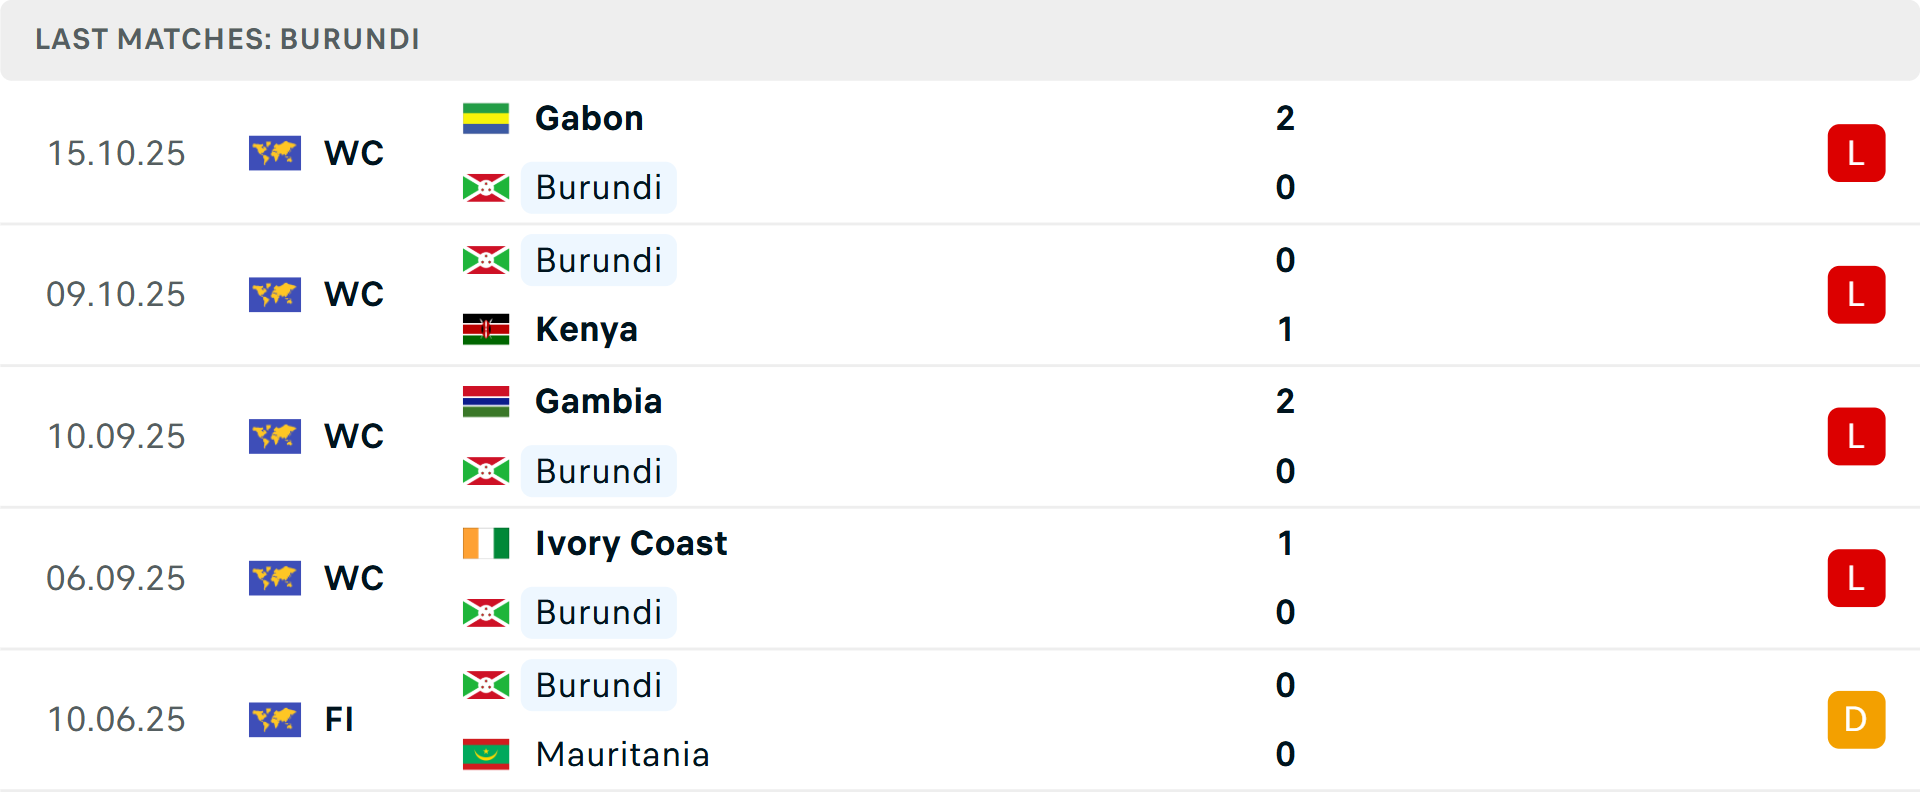Click the L result badge for the Gabon match
Screen dimensions: 1920x792
tap(1856, 152)
